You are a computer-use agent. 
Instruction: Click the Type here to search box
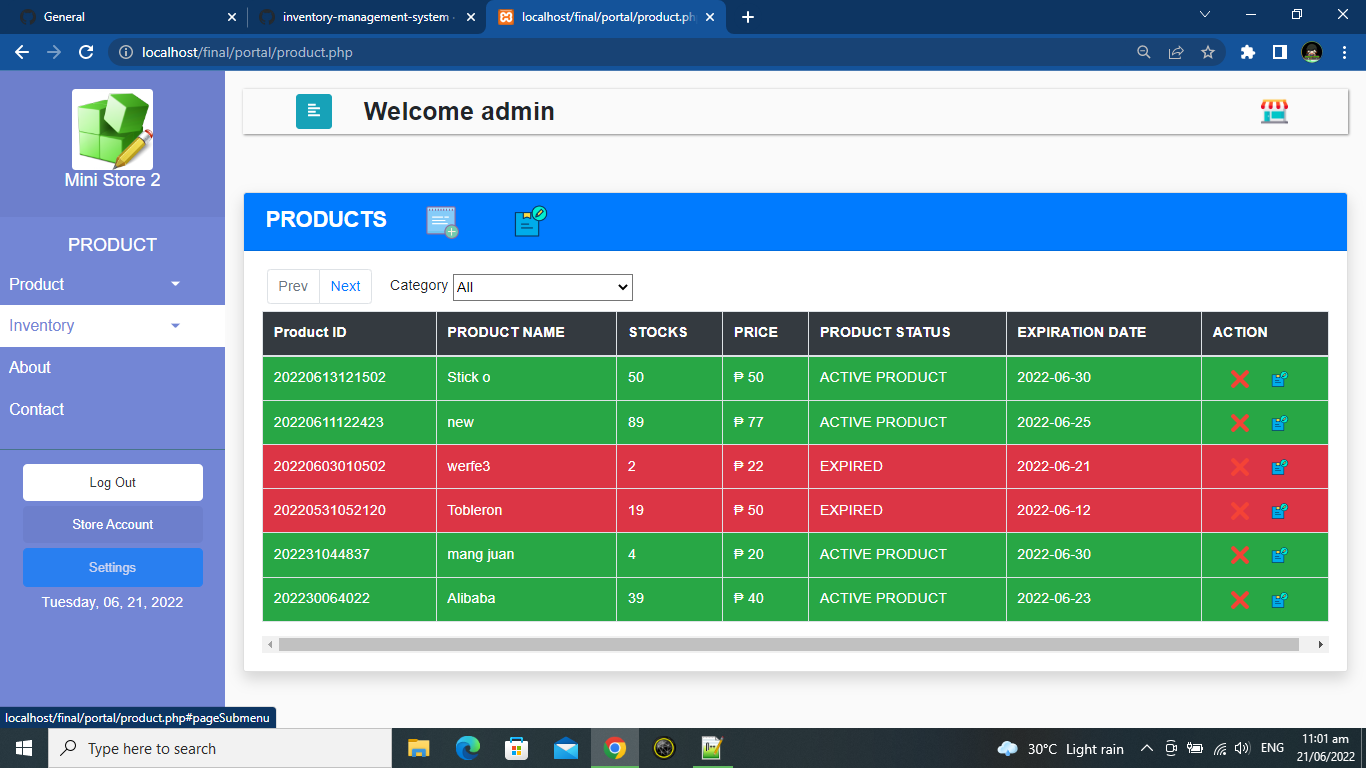pyautogui.click(x=220, y=748)
